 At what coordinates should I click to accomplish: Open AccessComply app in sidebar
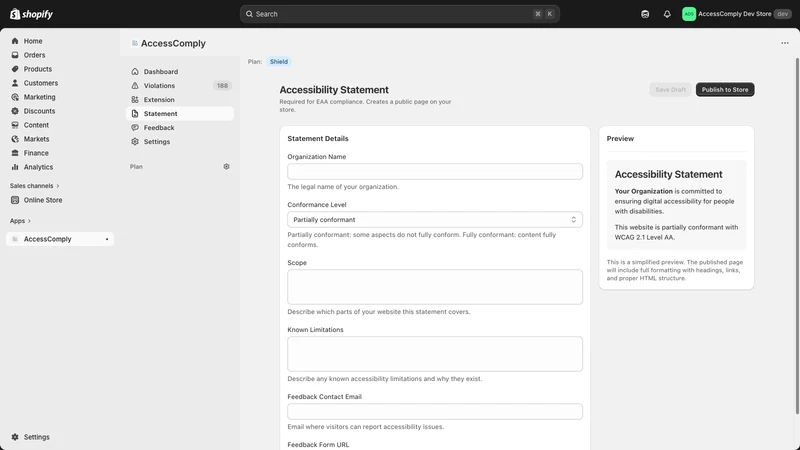[60, 239]
